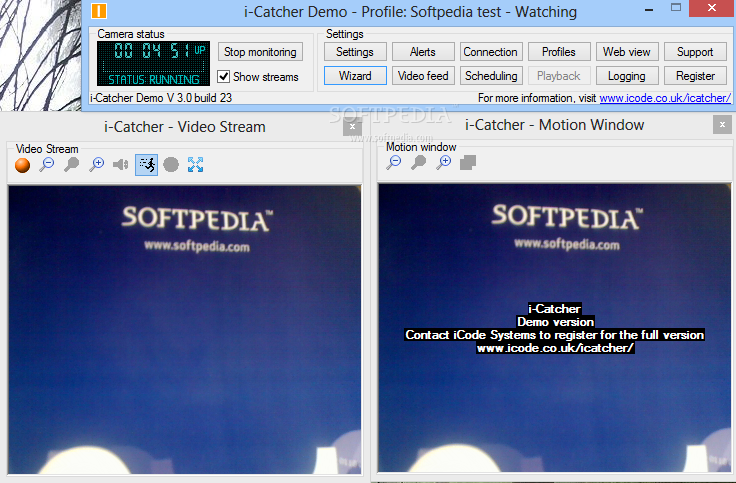Open the Connection settings
Image resolution: width=736 pixels, height=483 pixels.
pyautogui.click(x=491, y=52)
